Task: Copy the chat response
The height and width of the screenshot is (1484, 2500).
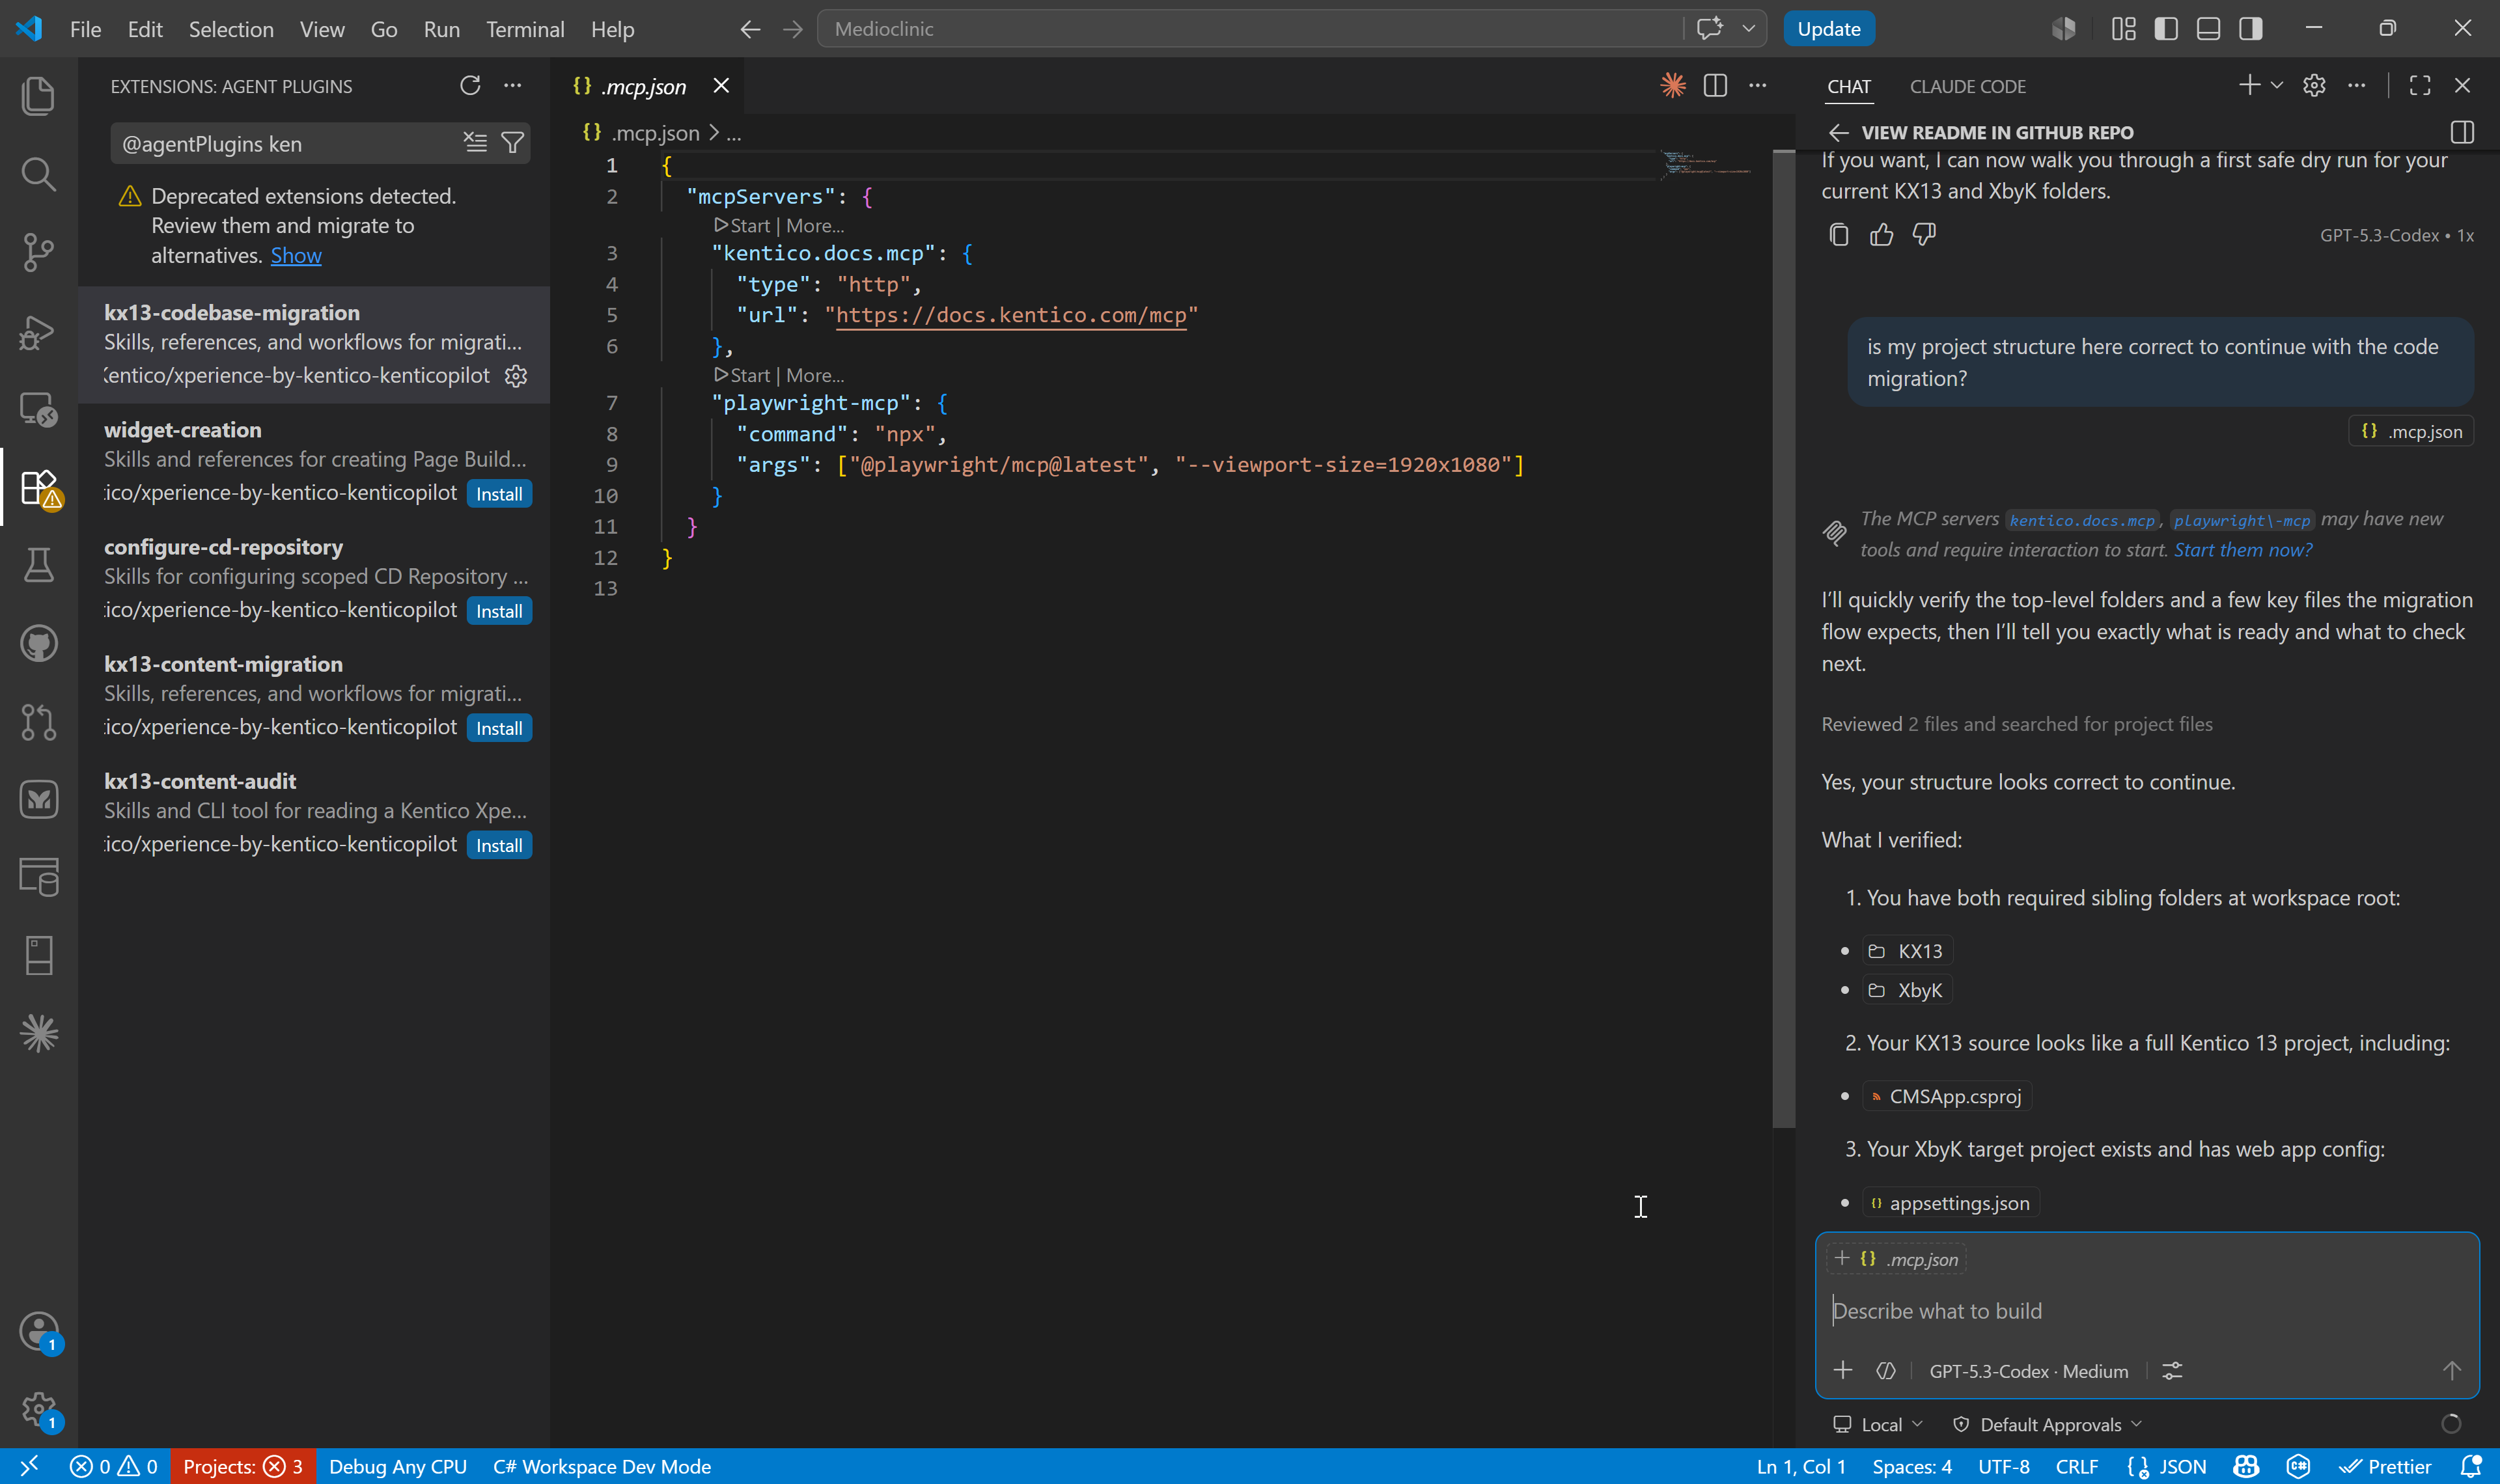Action: tap(1839, 234)
